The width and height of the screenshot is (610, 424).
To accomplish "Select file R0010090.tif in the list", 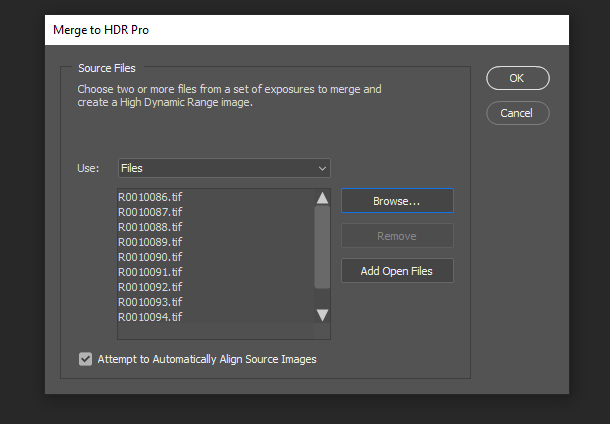I will [150, 257].
